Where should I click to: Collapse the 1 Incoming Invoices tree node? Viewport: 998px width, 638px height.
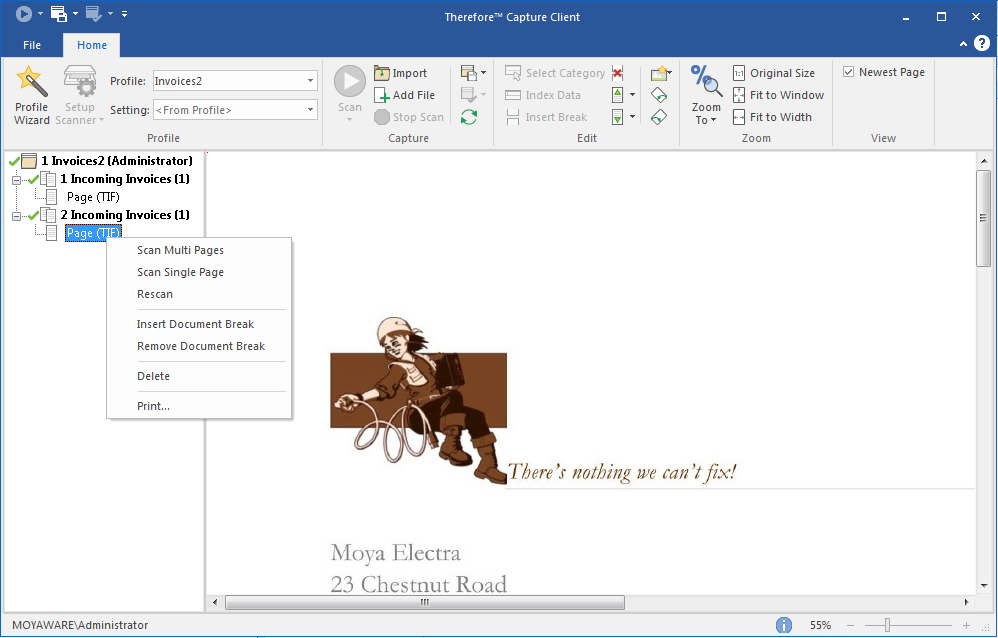16,179
